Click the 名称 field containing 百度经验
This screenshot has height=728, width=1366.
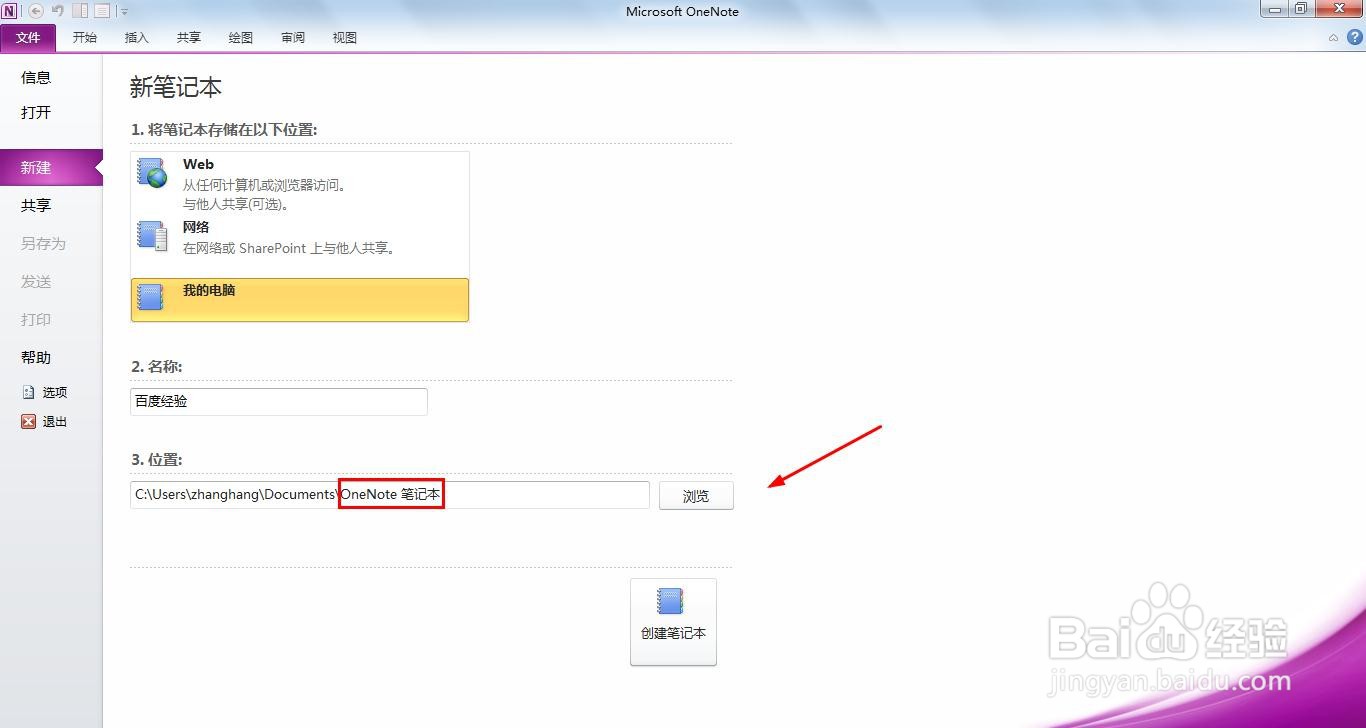(x=279, y=402)
